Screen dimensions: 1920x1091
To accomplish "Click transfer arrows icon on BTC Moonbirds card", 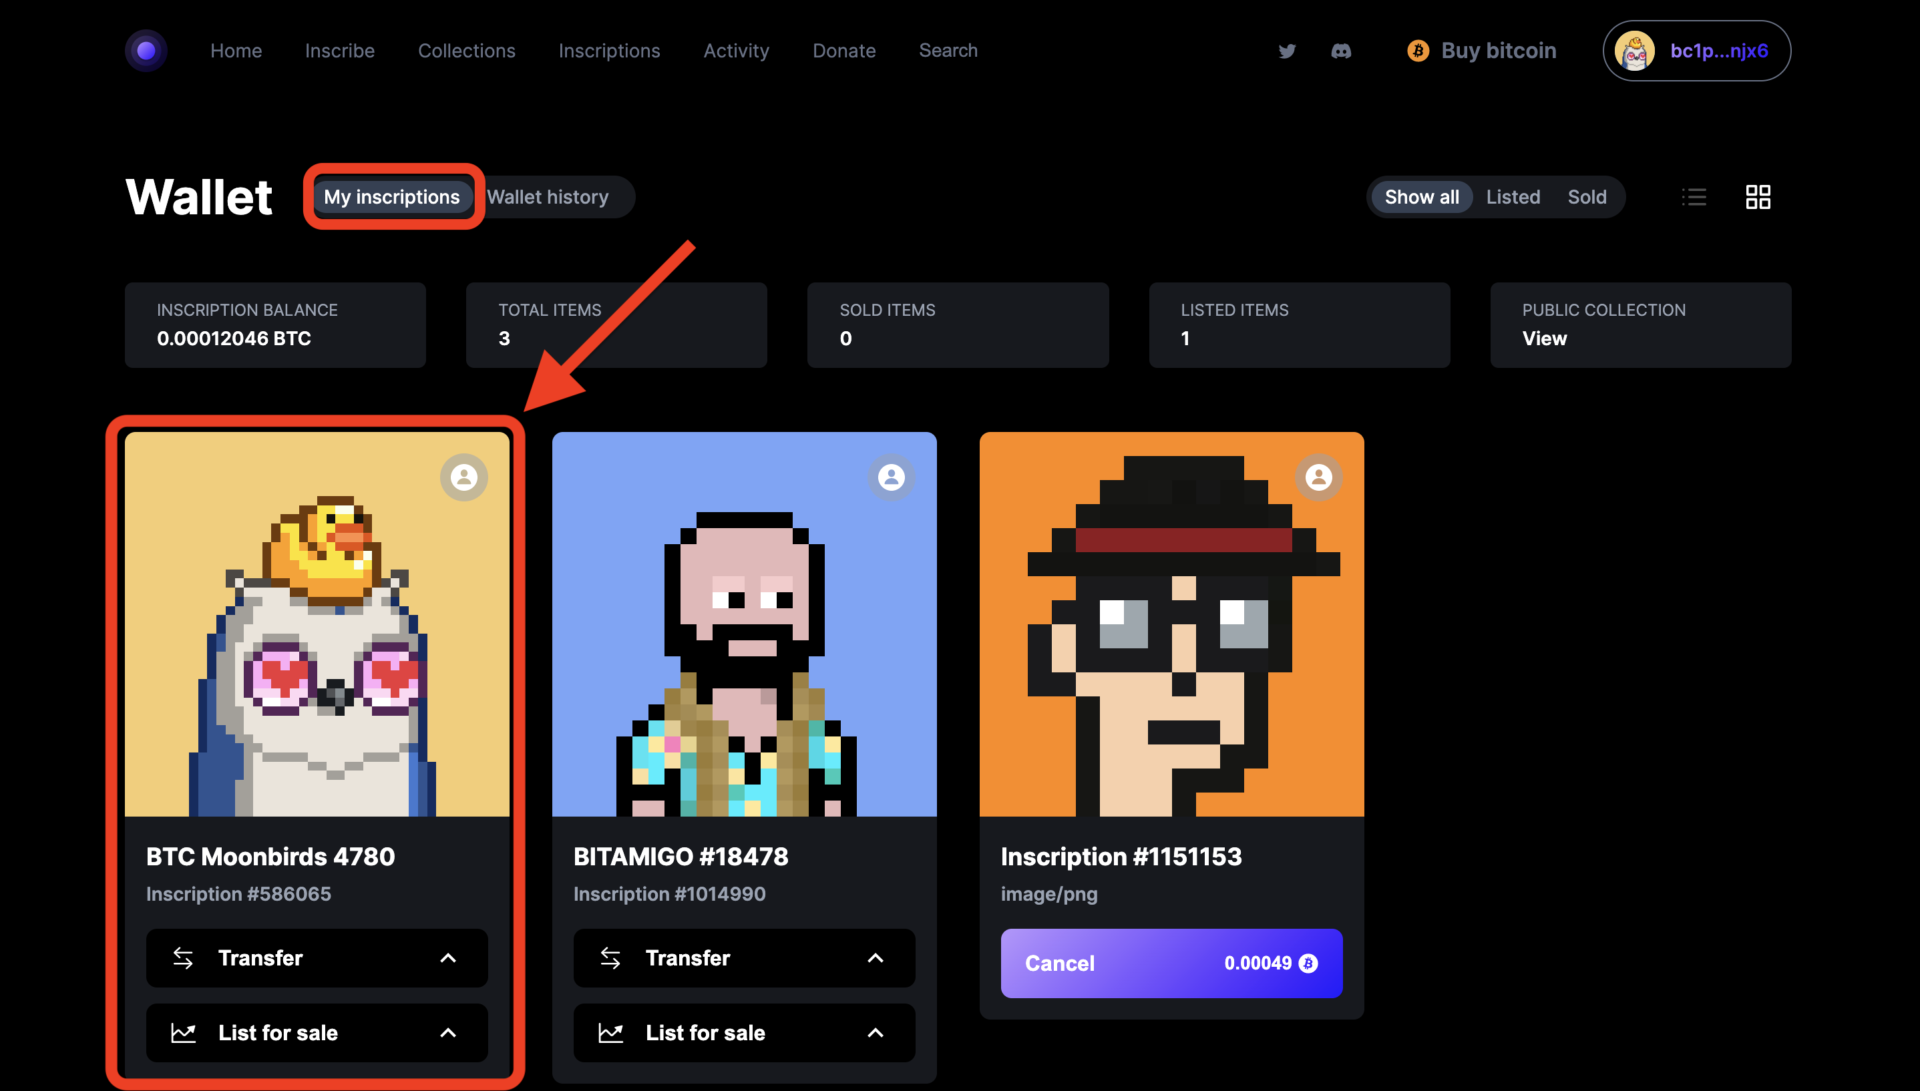I will pos(183,958).
